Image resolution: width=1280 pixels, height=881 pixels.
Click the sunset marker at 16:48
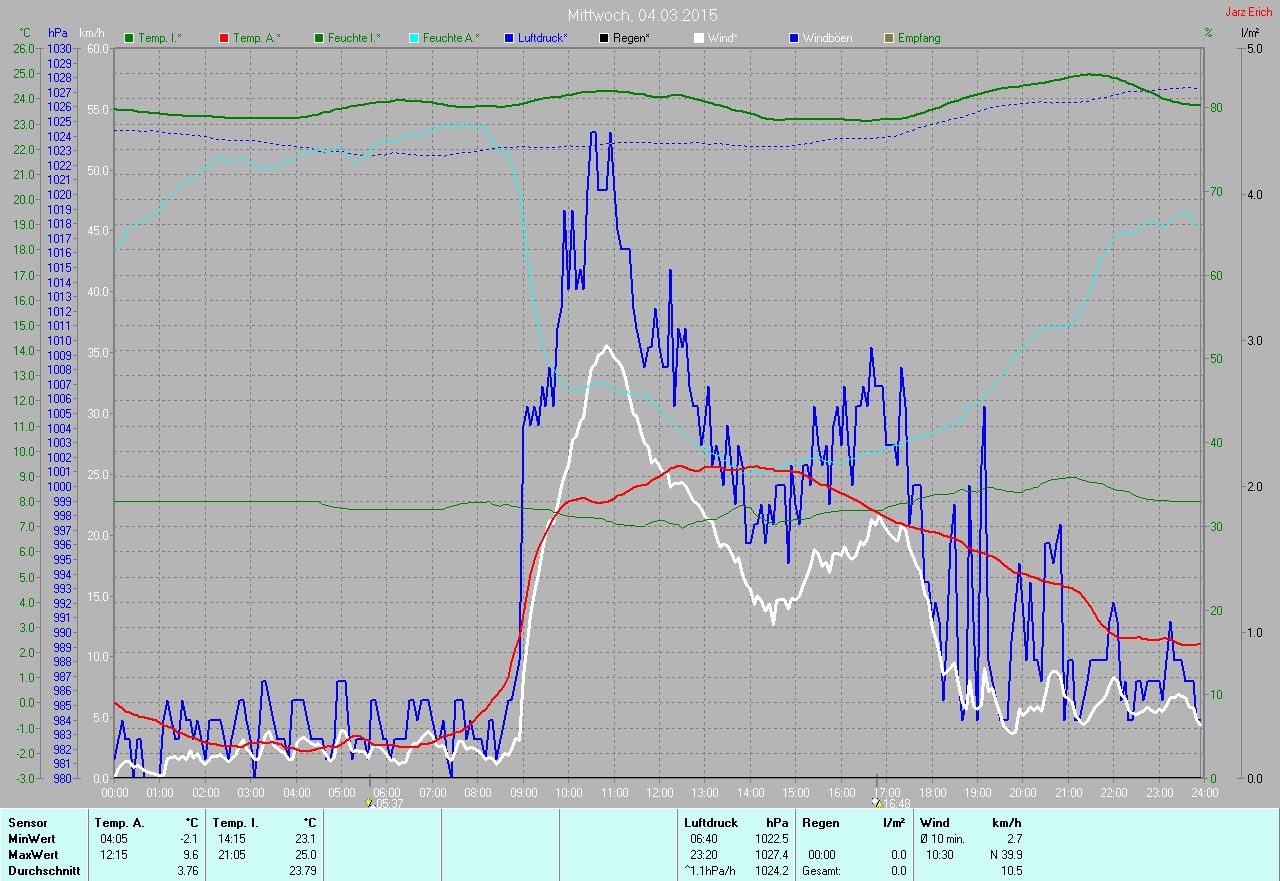pos(878,802)
